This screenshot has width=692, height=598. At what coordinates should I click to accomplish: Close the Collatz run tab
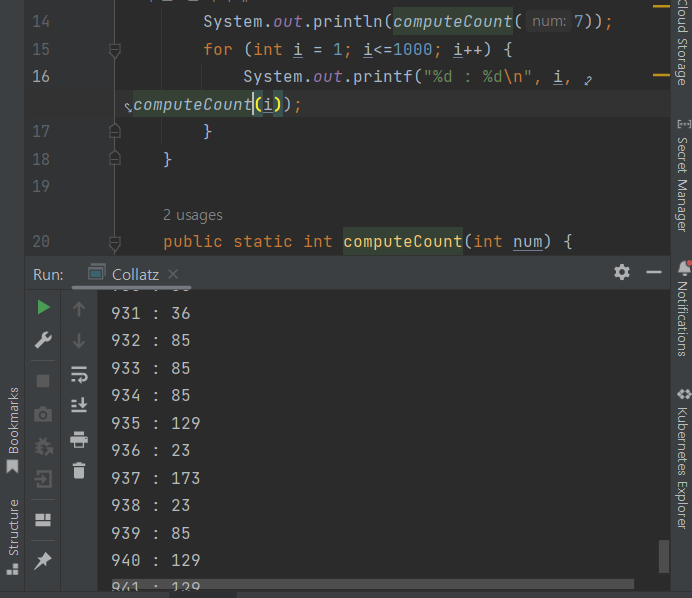pos(173,275)
